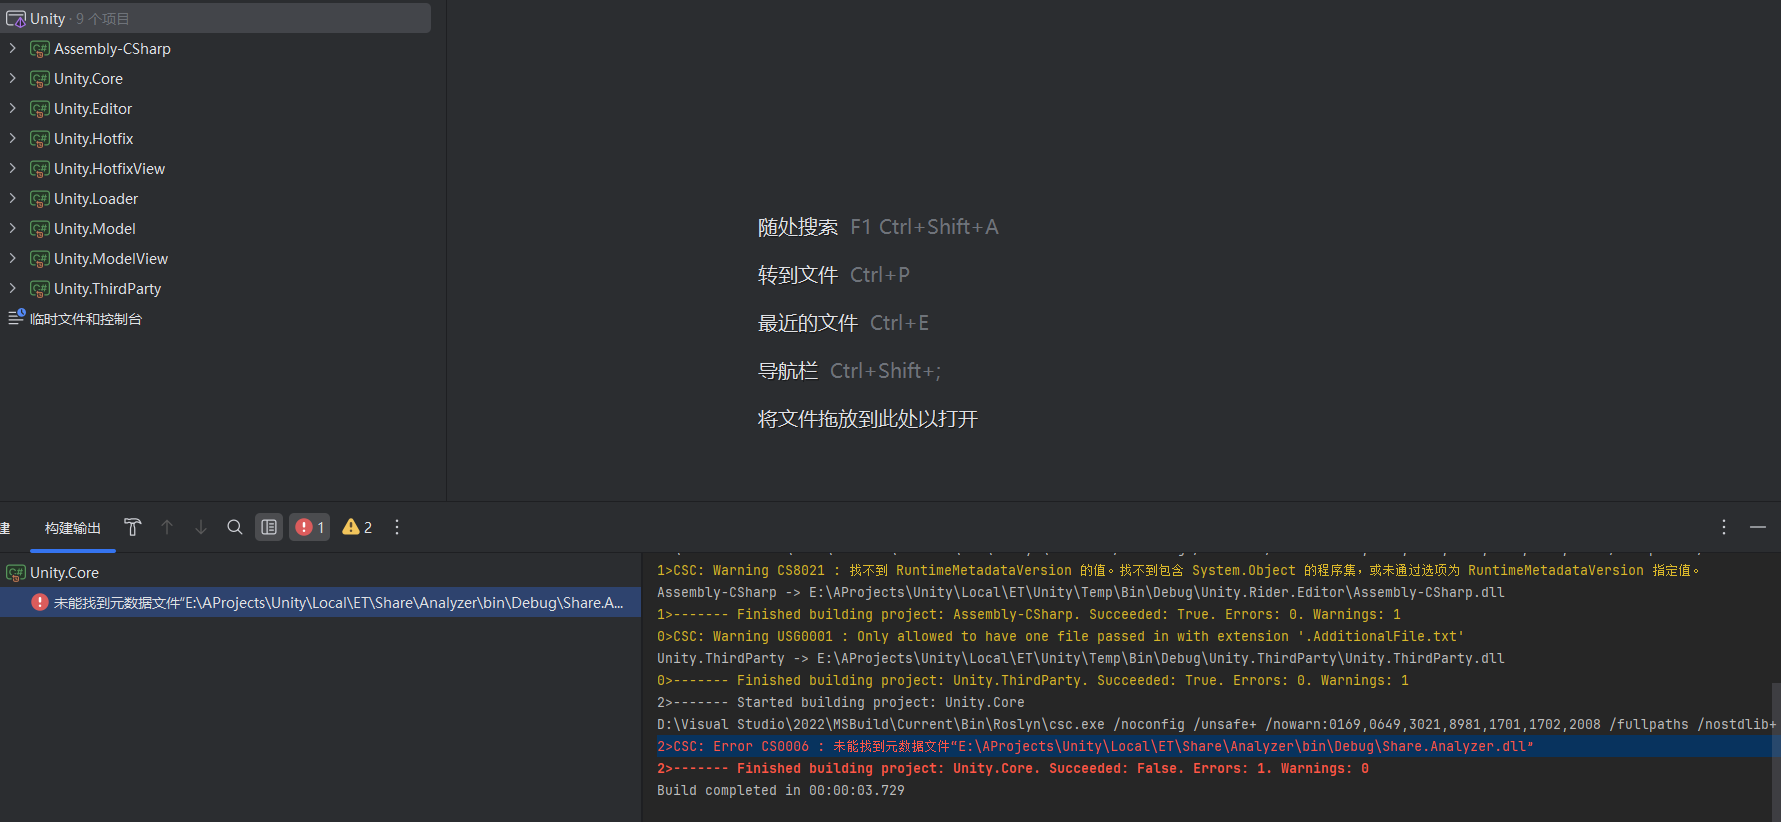Click the 将文件拖放到此处以打开 text
The height and width of the screenshot is (822, 1781).
[868, 419]
